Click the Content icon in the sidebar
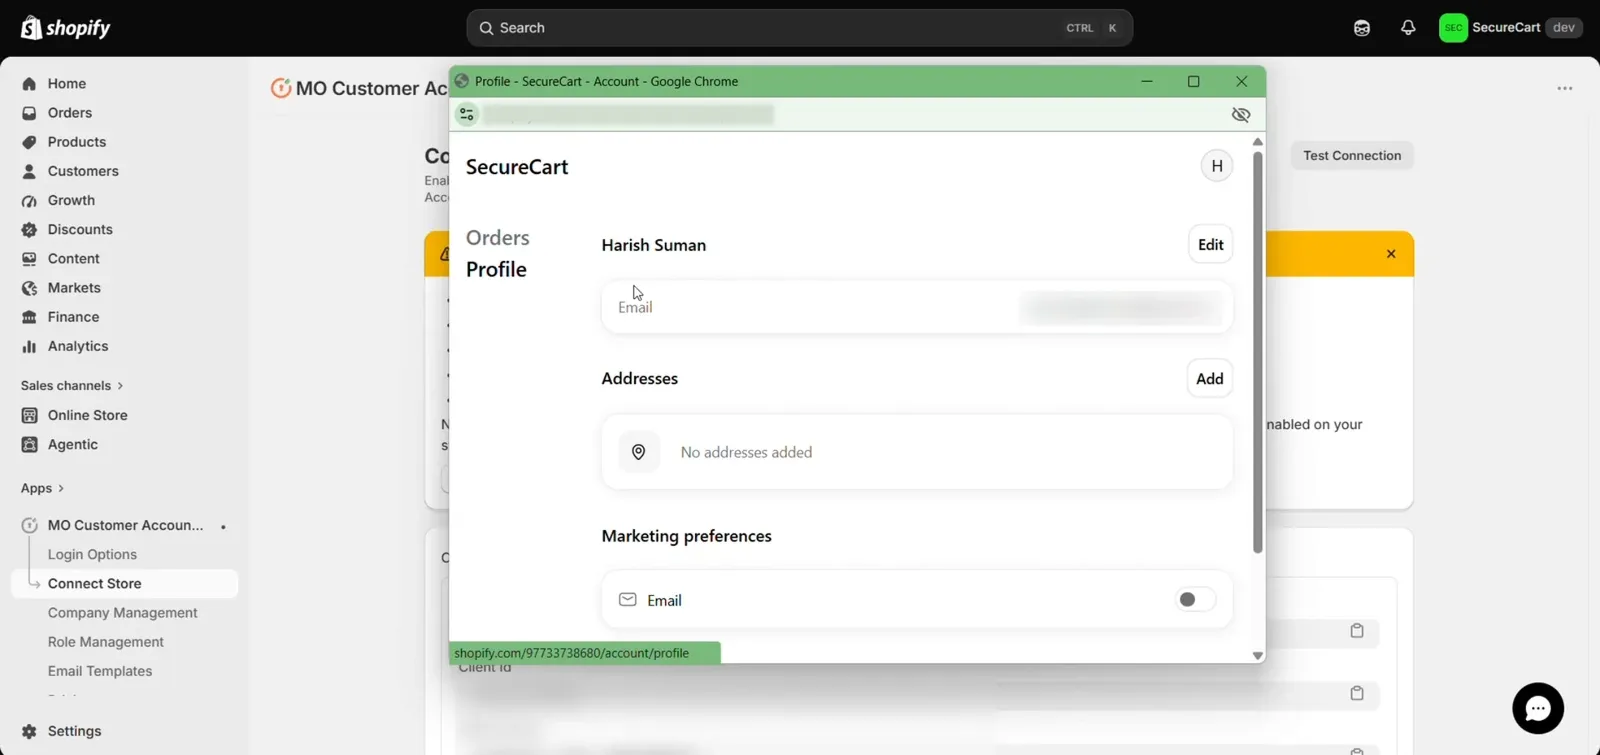 [29, 259]
